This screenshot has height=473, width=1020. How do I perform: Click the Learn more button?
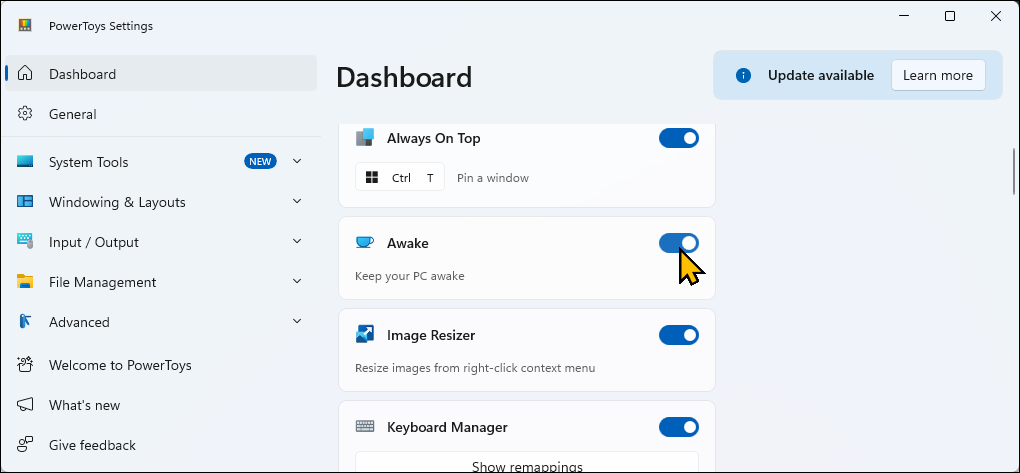click(937, 75)
